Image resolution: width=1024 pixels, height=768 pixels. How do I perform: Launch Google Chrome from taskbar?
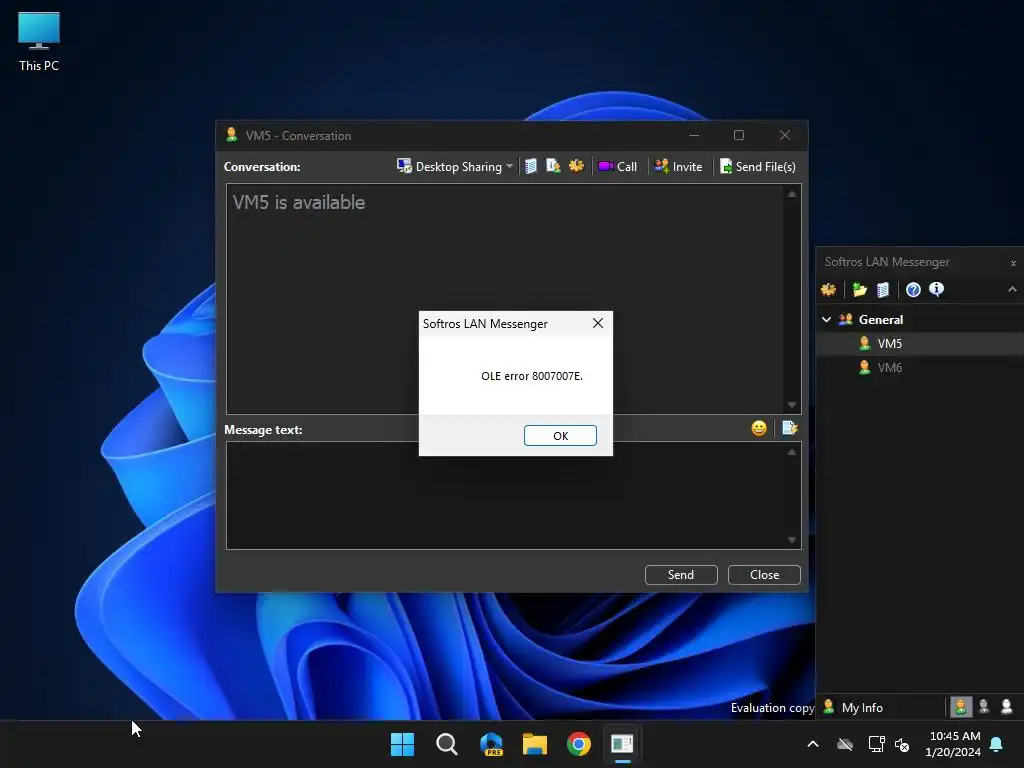(579, 744)
